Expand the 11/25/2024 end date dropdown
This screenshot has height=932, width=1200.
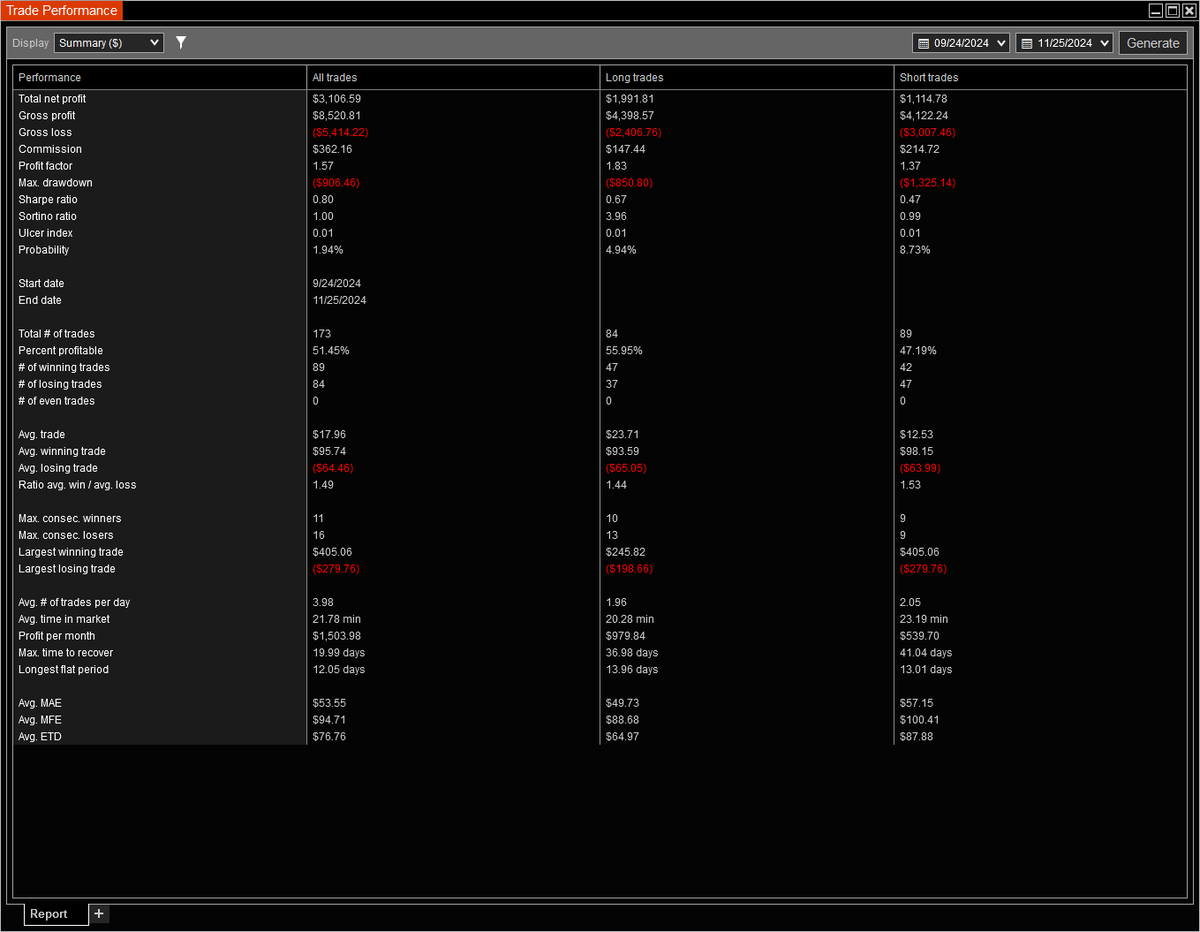[x=1104, y=43]
